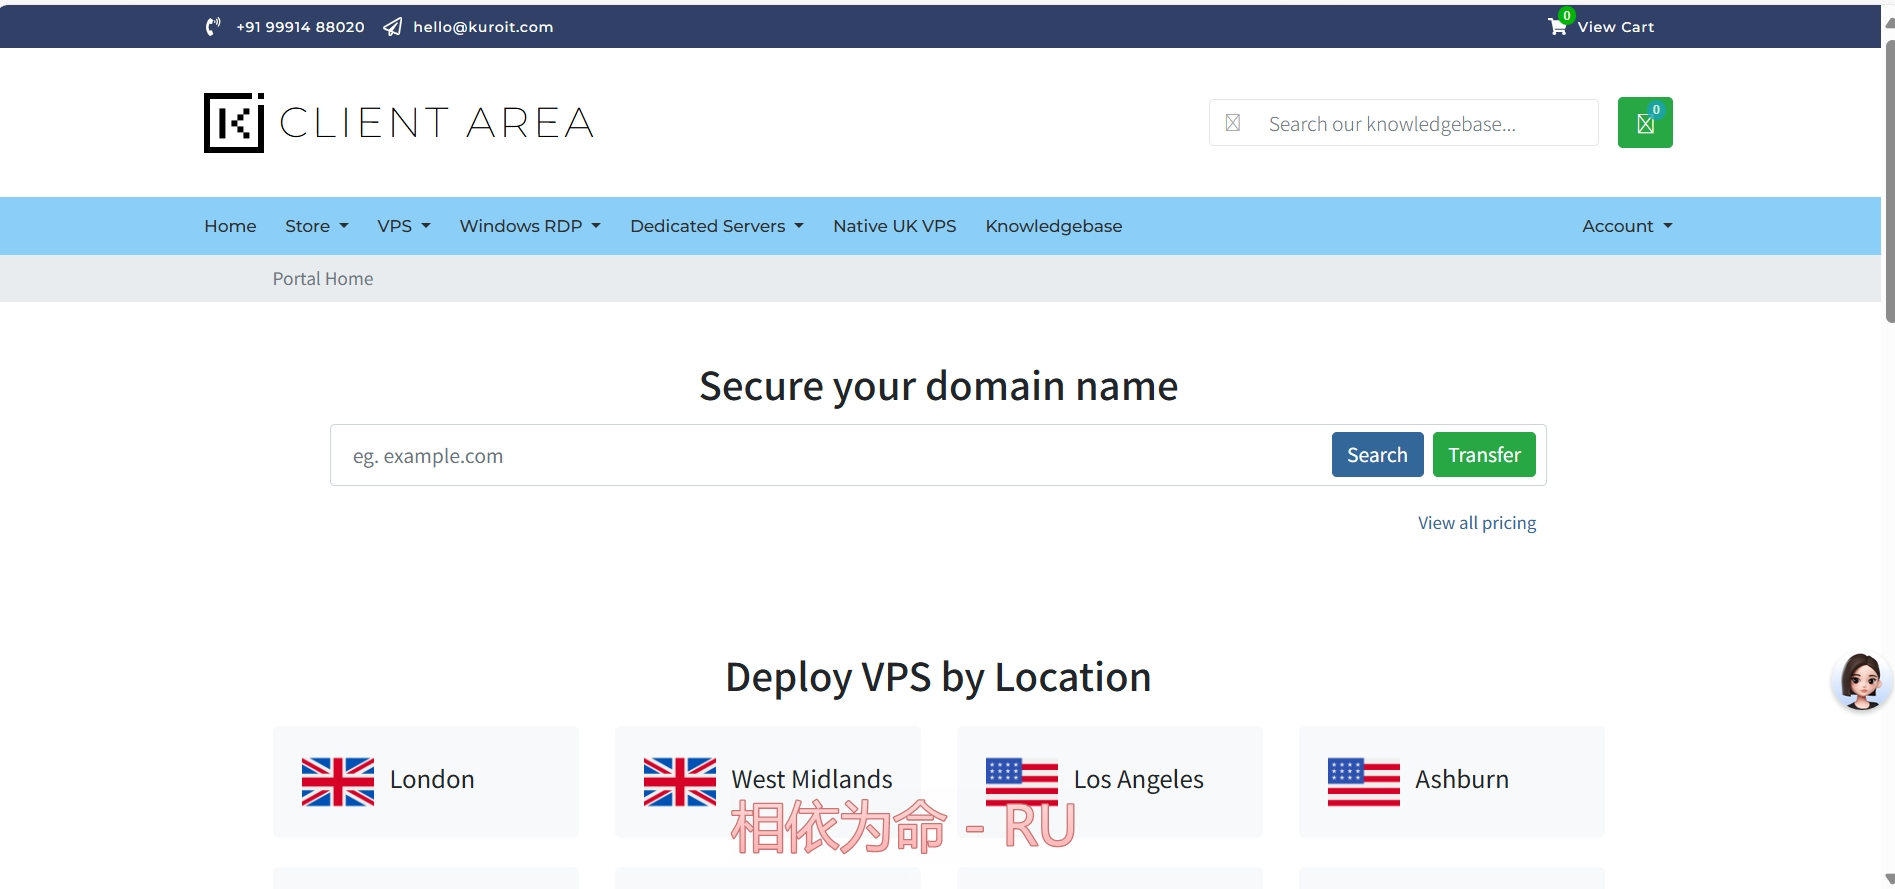The image size is (1895, 889).
Task: Click the phone icon in top bar
Action: 213,27
